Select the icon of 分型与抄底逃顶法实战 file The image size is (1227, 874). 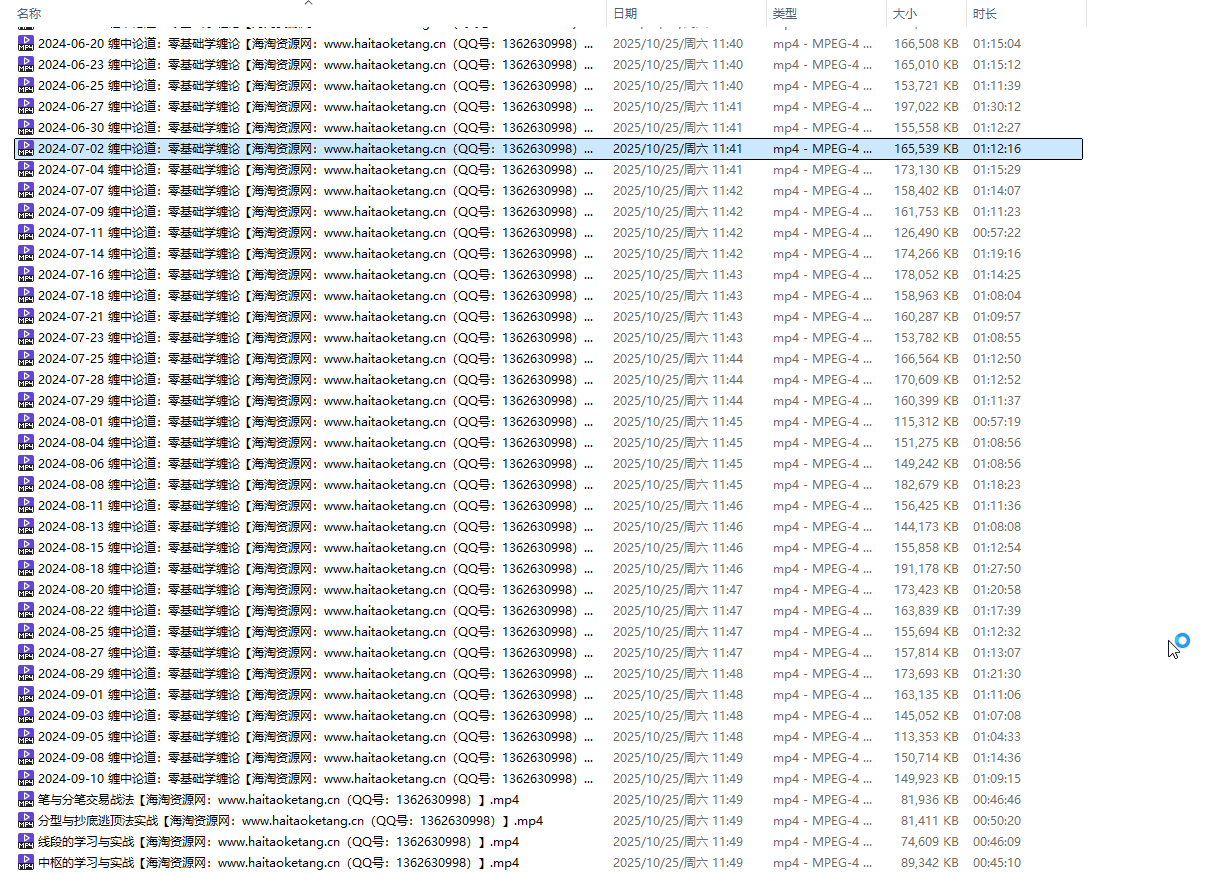[26, 821]
